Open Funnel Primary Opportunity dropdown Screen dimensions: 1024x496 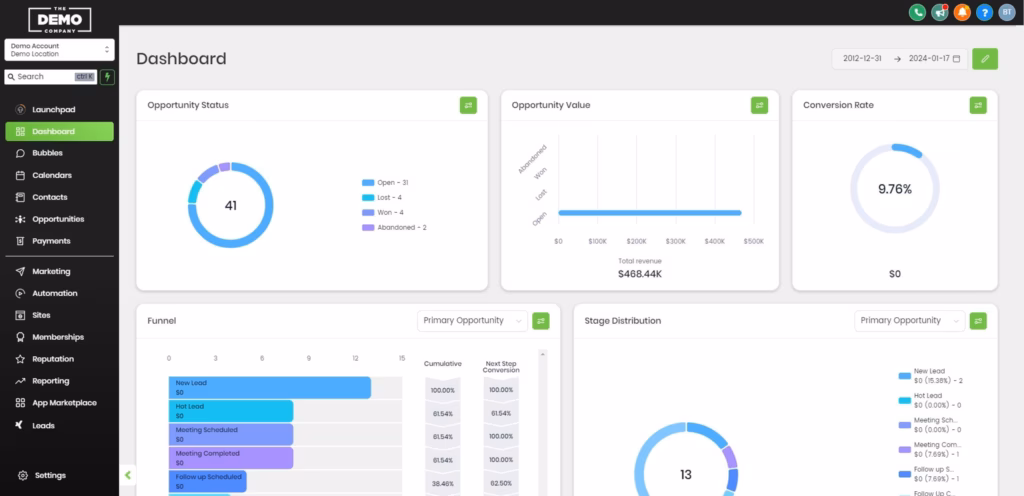472,321
